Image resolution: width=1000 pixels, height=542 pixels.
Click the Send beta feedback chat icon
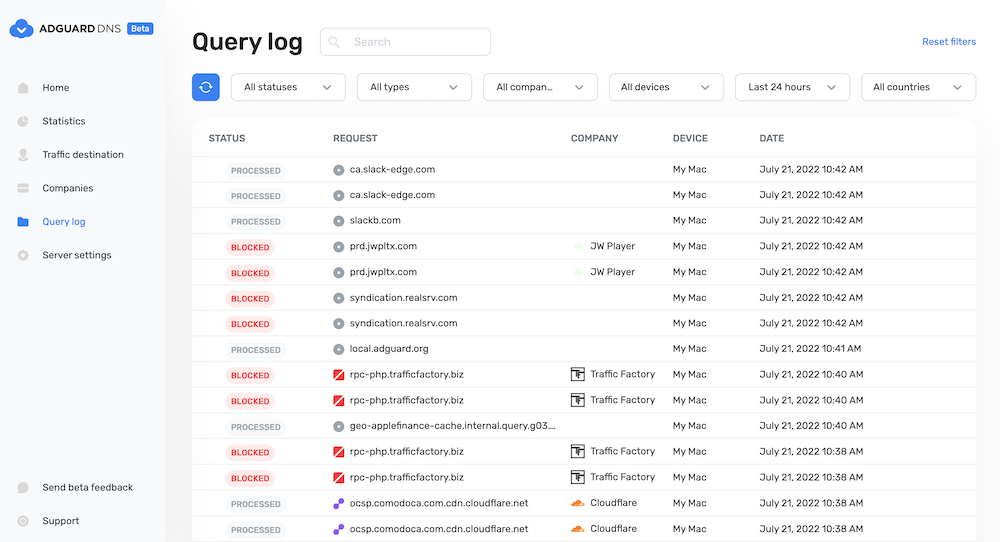(x=23, y=488)
